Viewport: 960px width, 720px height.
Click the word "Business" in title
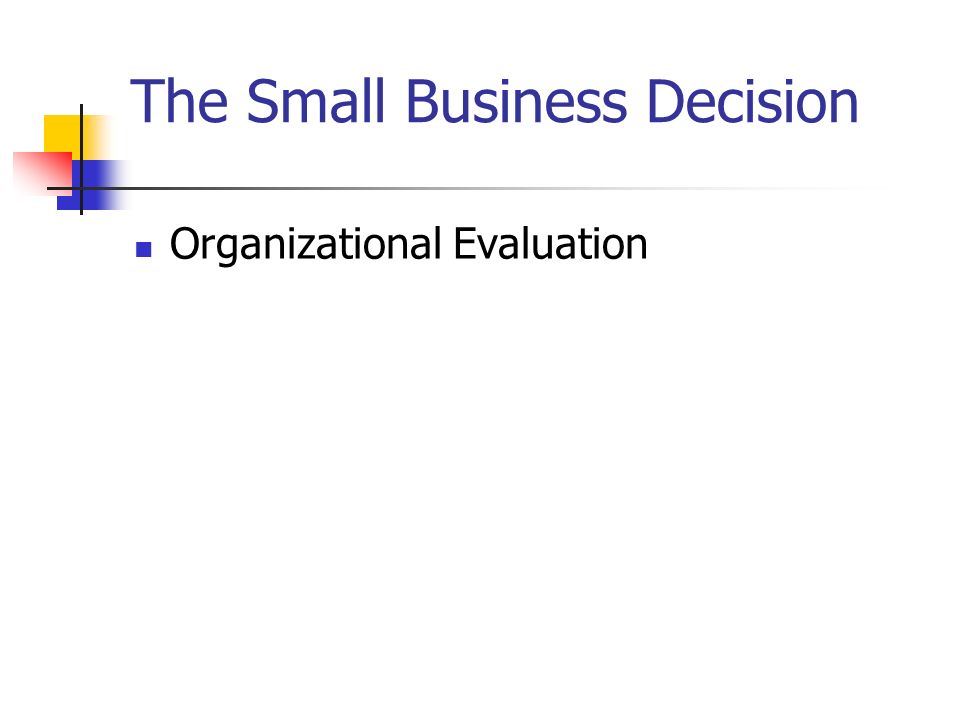click(516, 101)
